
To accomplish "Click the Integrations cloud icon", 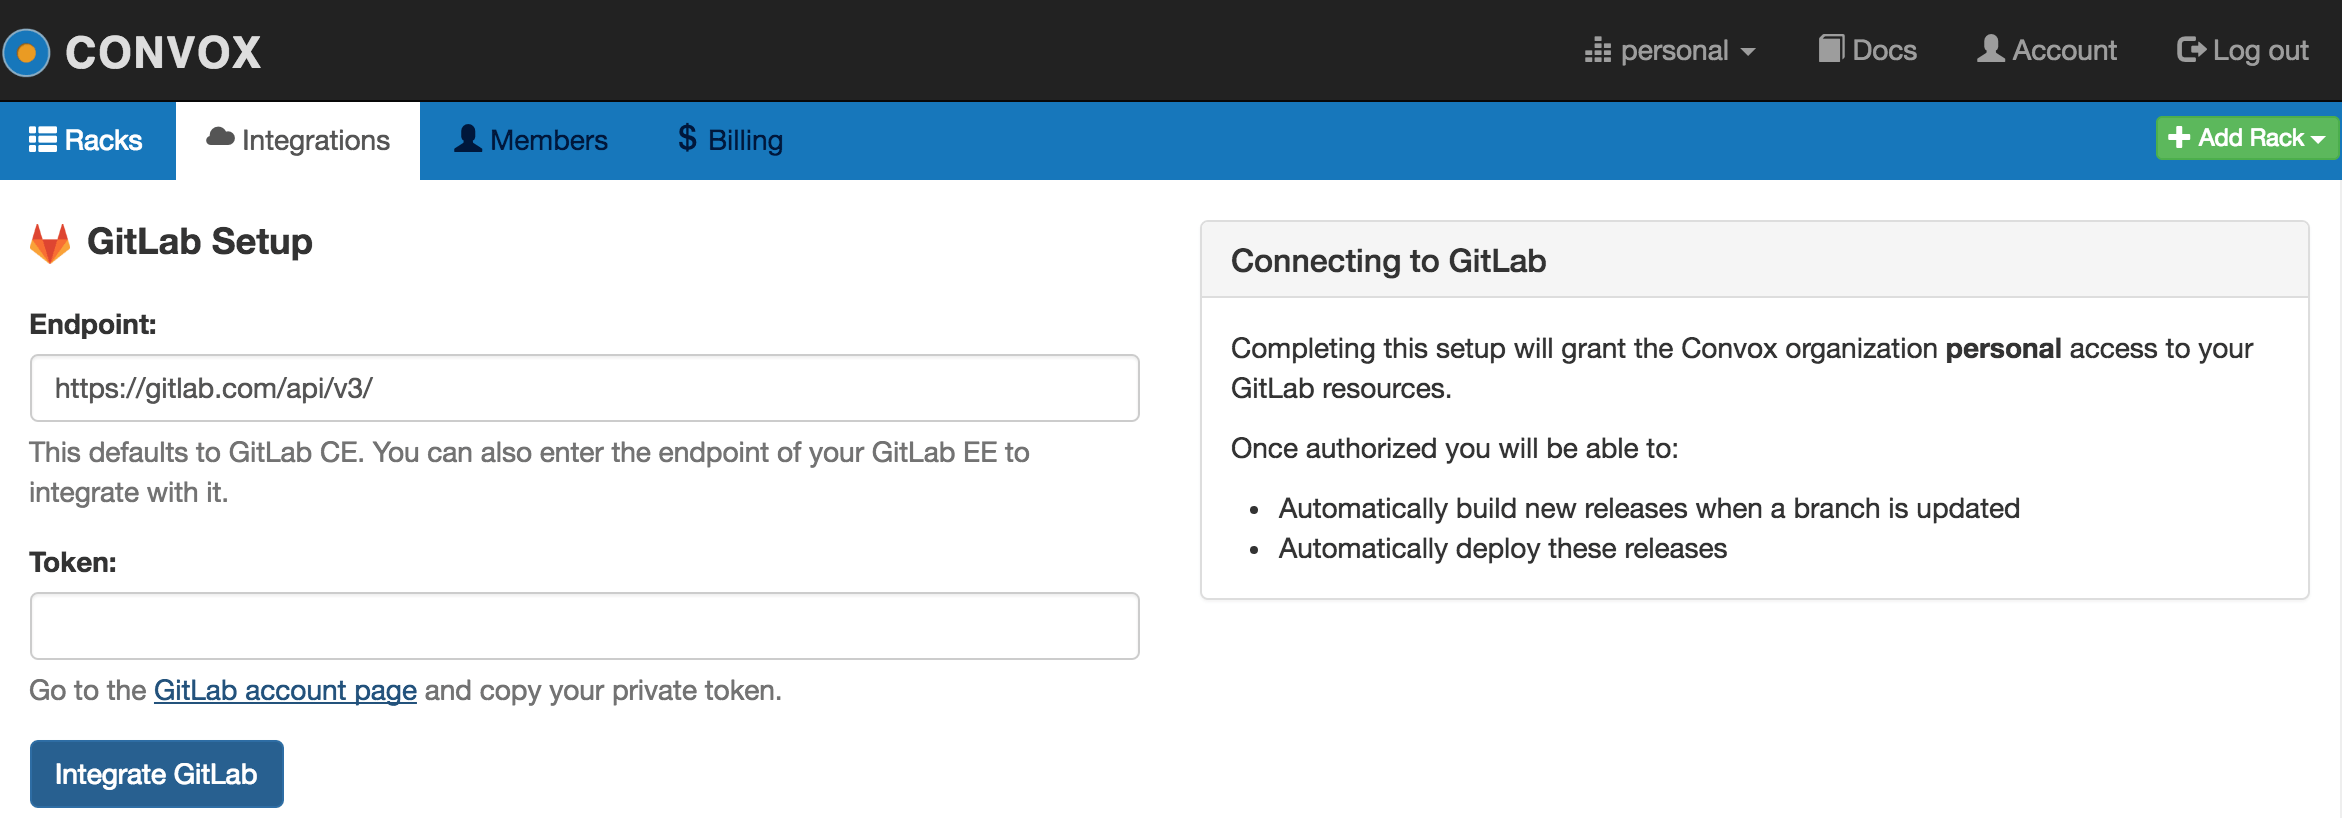I will (220, 137).
